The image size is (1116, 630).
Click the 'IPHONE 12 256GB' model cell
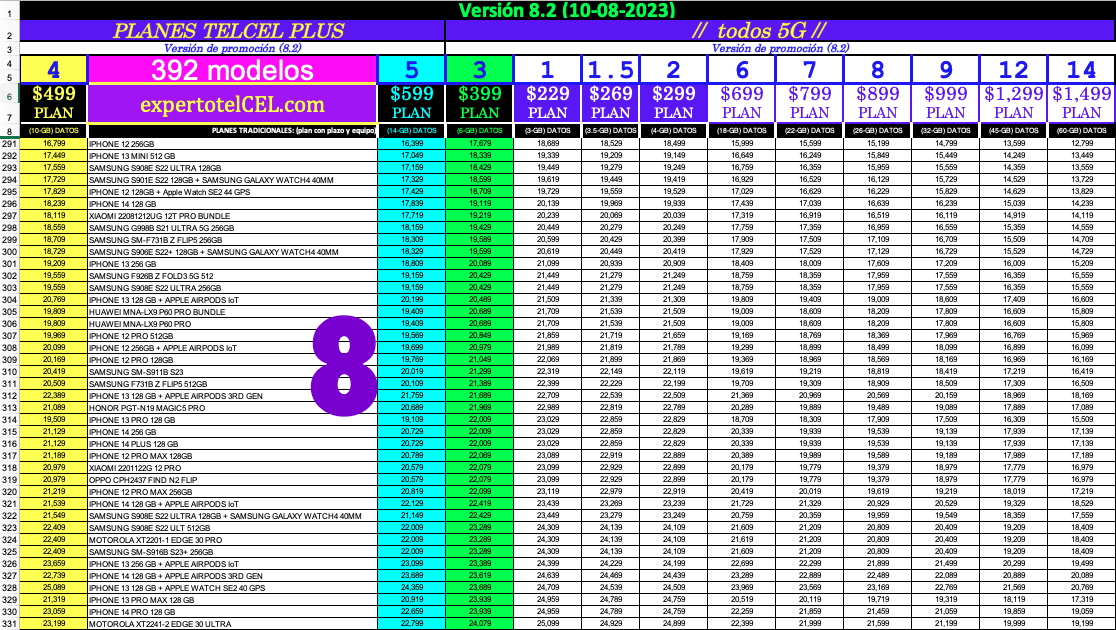(x=232, y=144)
